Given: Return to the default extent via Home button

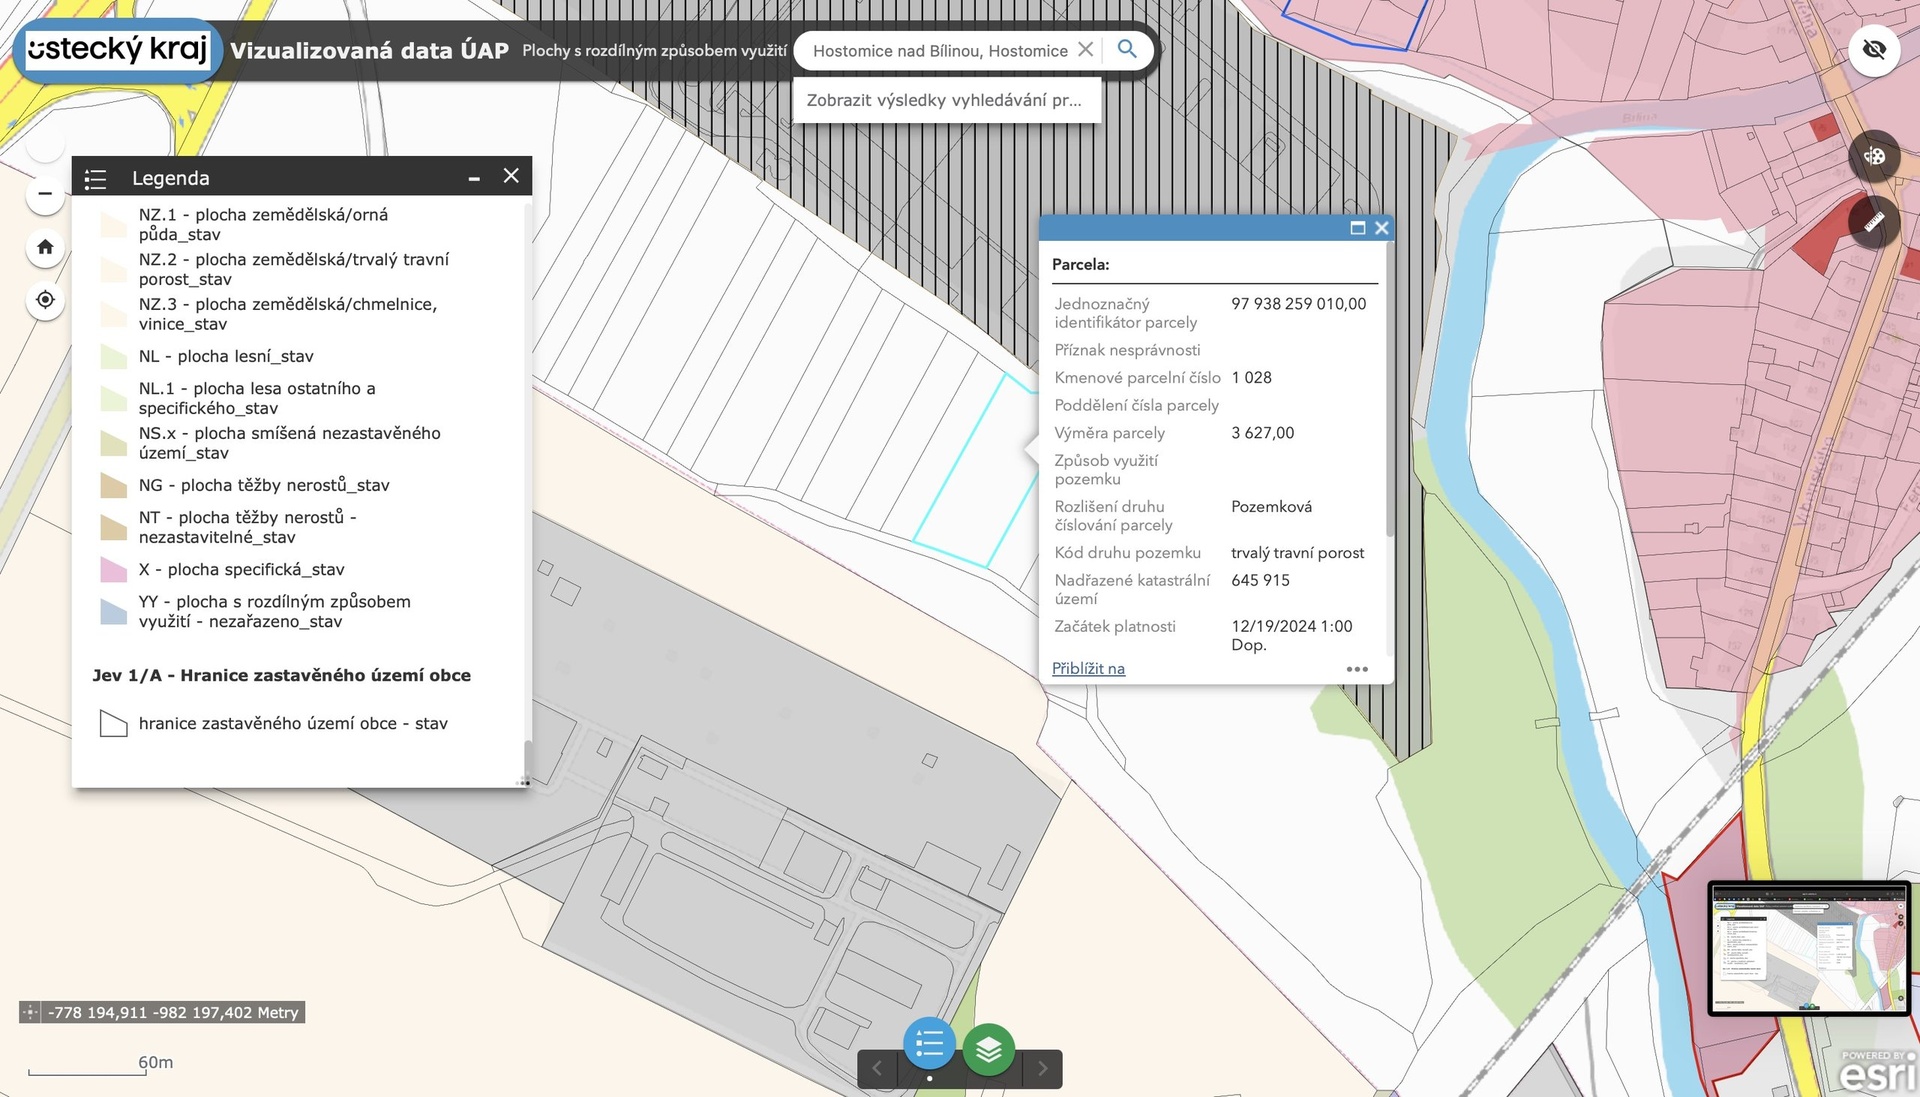Looking at the screenshot, I should coord(45,247).
